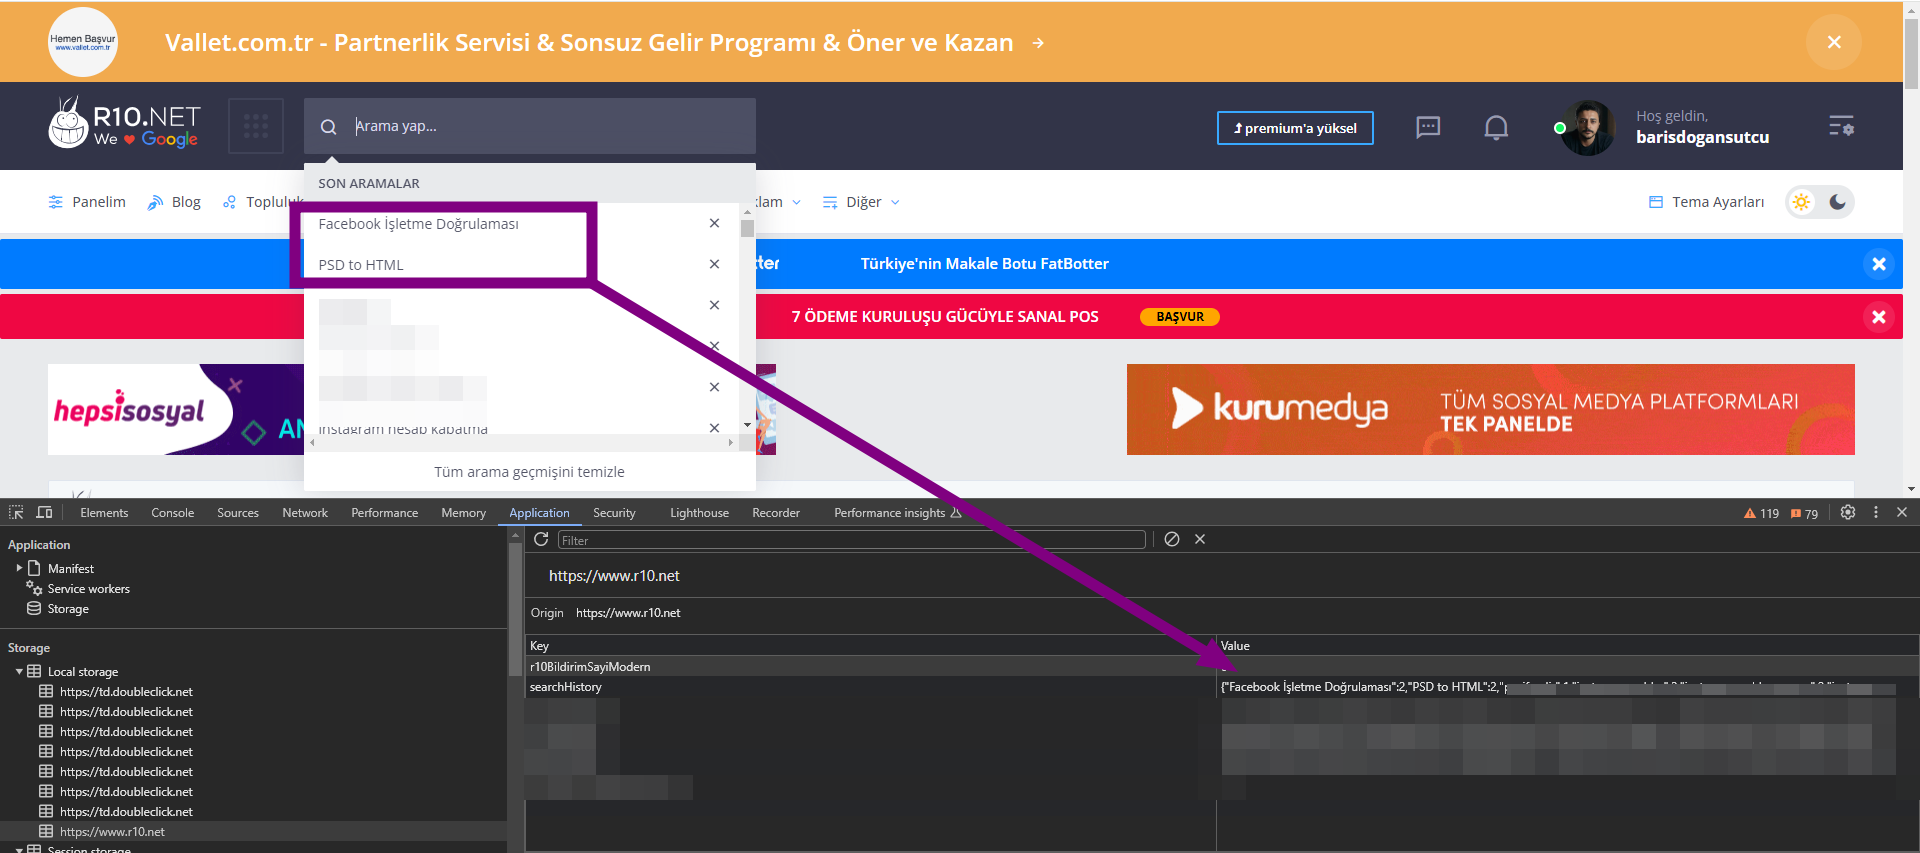The height and width of the screenshot is (853, 1920).
Task: Click the Vallet.com.tr banner link
Action: tap(605, 42)
